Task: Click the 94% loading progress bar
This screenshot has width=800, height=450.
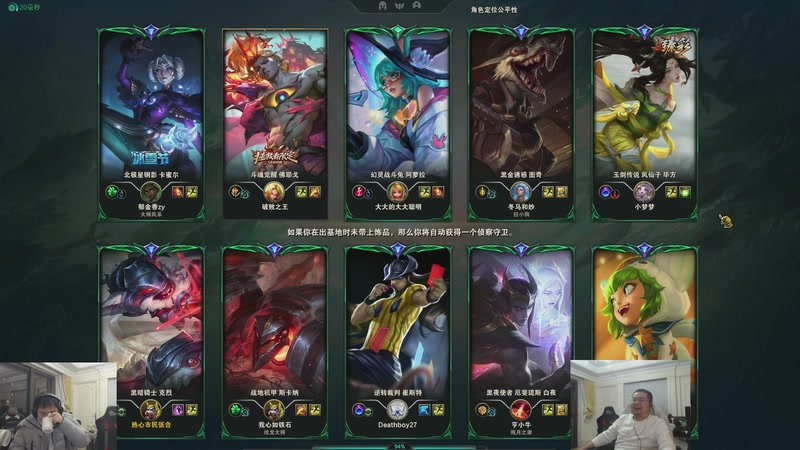Action: 399,446
